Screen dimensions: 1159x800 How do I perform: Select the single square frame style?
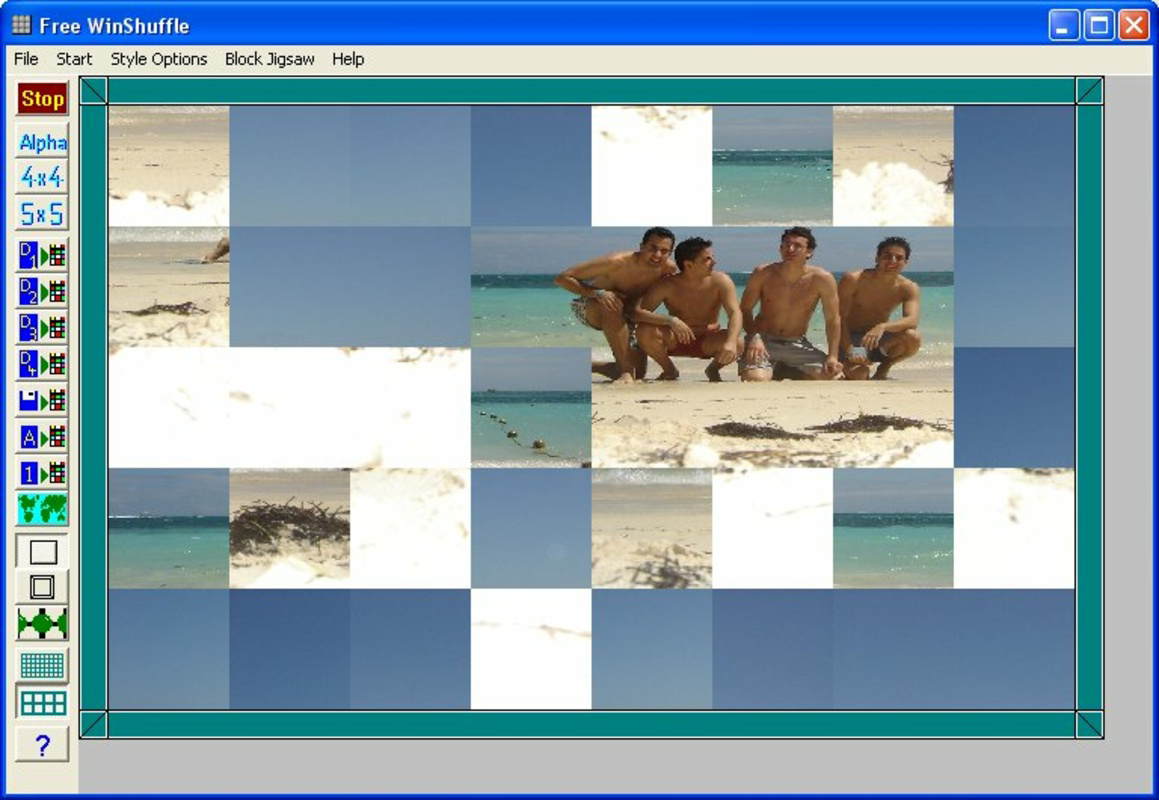click(x=42, y=552)
